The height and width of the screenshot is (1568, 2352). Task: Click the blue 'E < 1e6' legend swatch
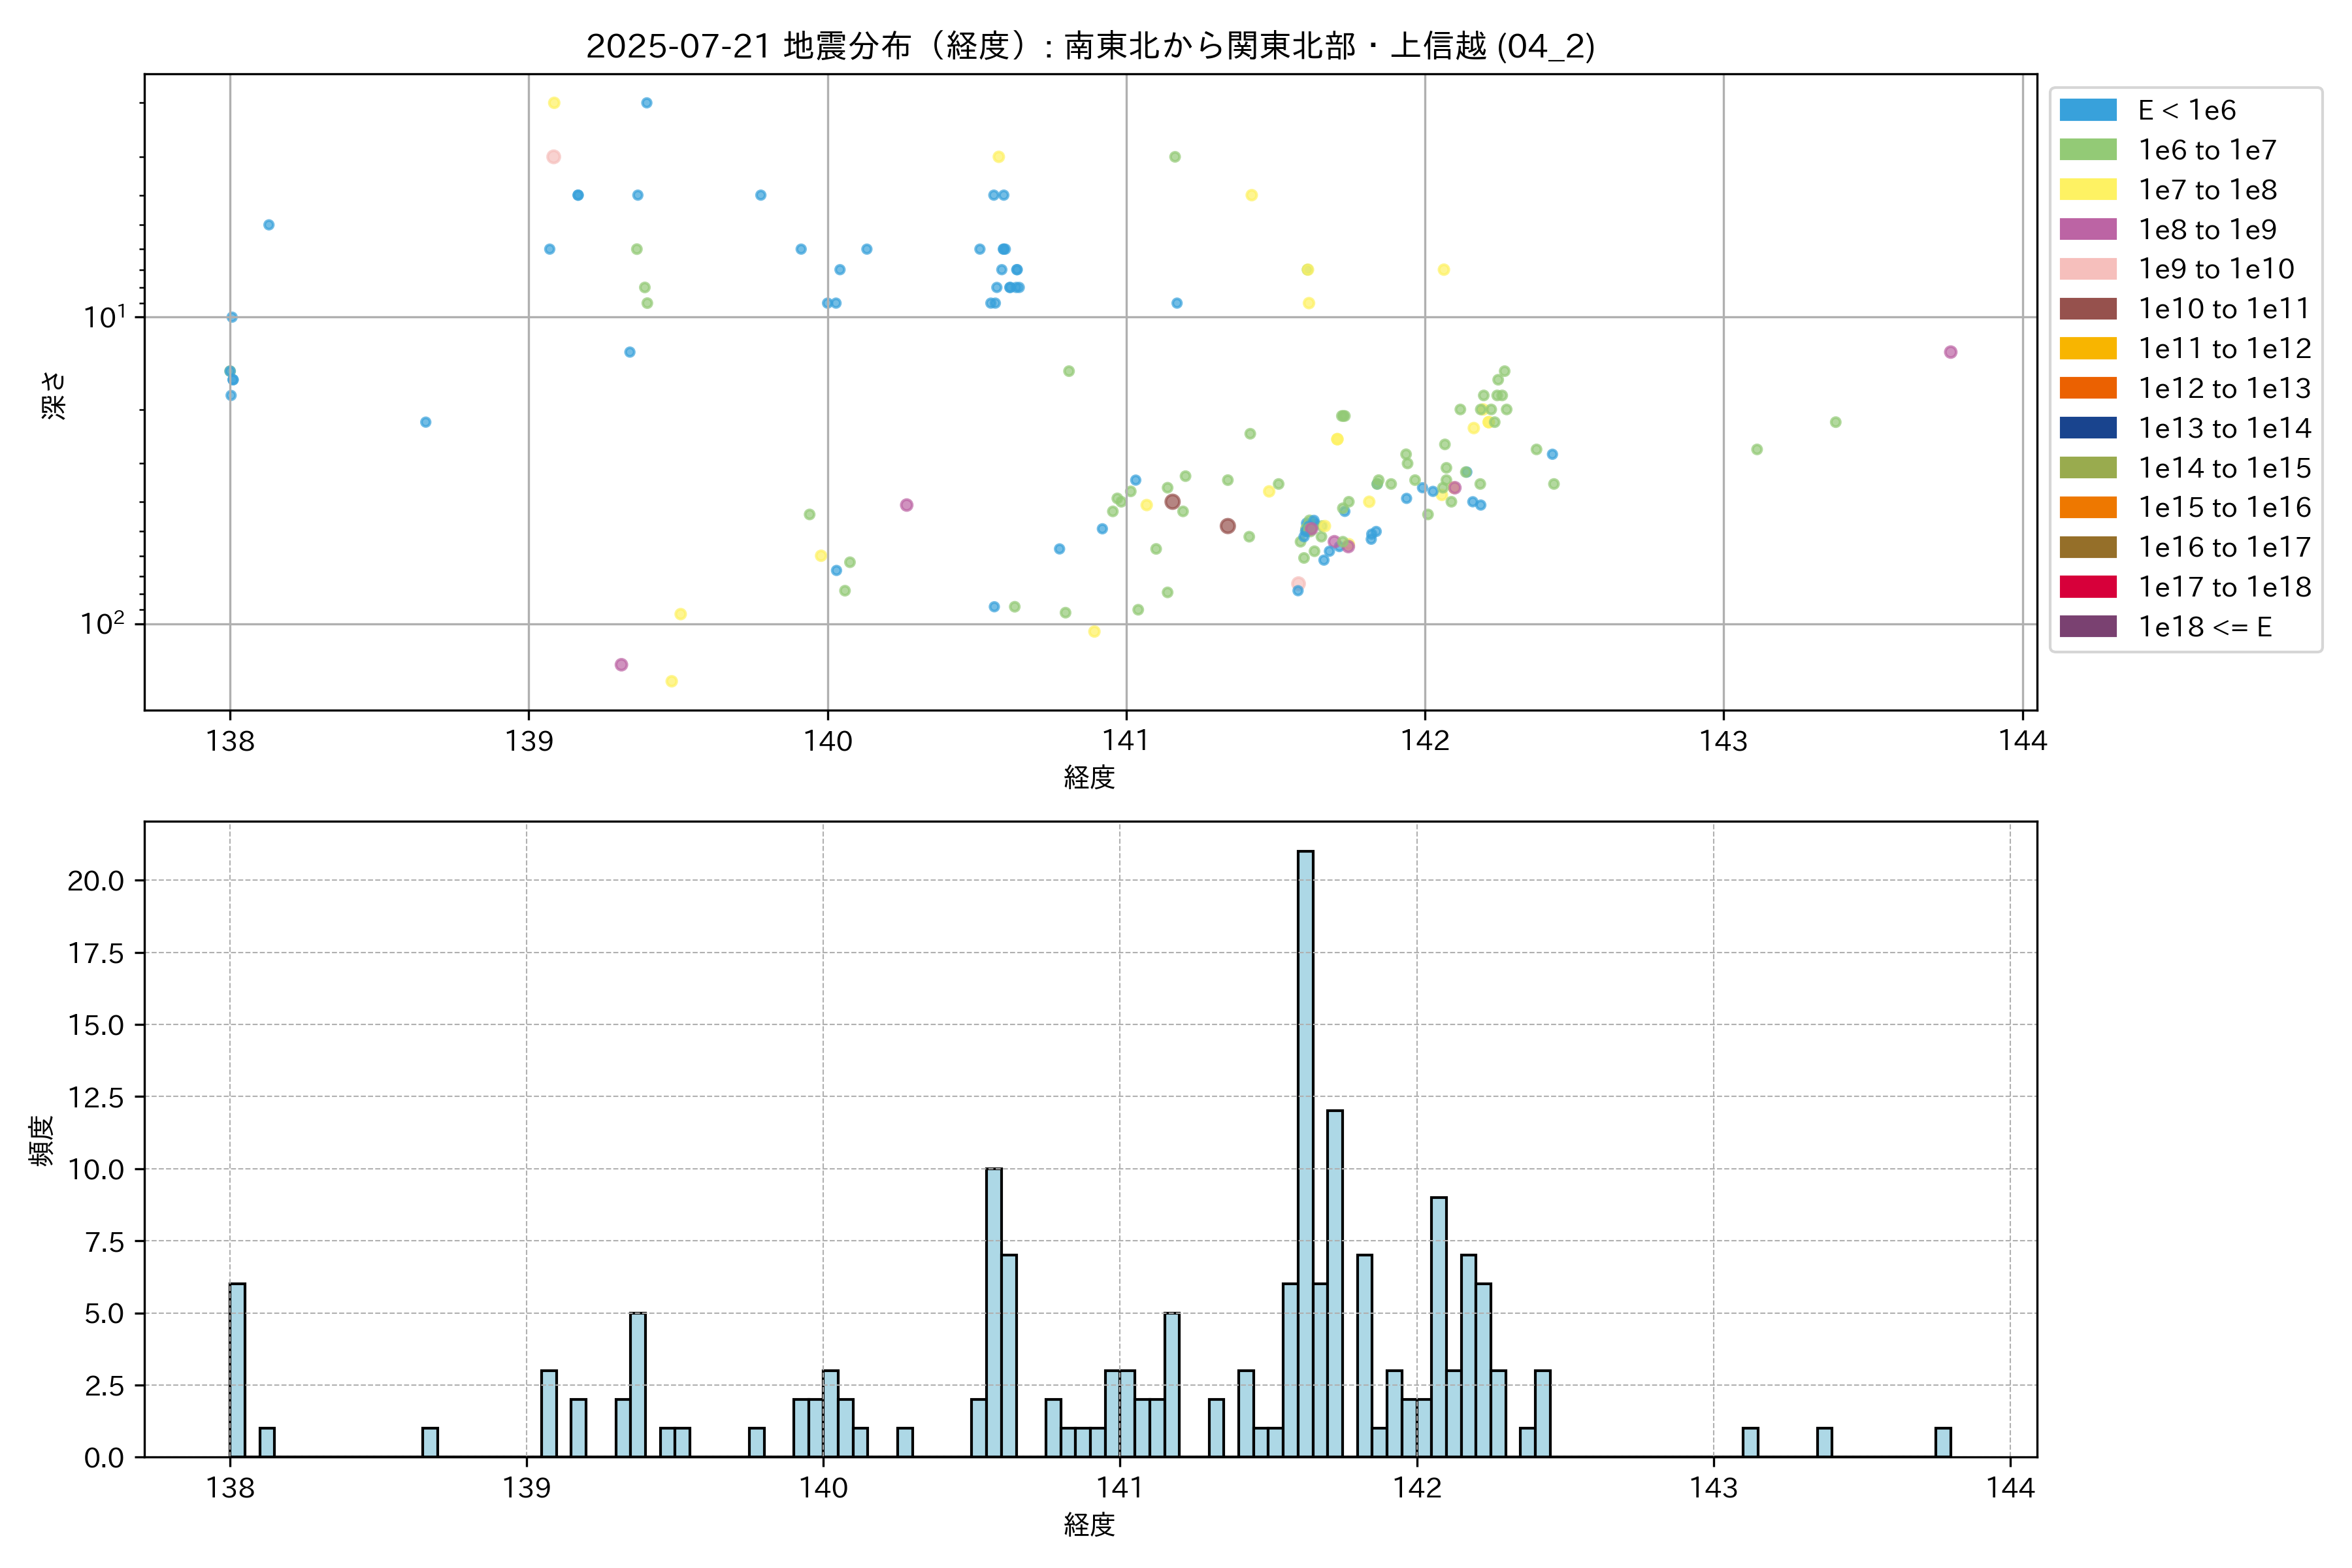click(2087, 110)
